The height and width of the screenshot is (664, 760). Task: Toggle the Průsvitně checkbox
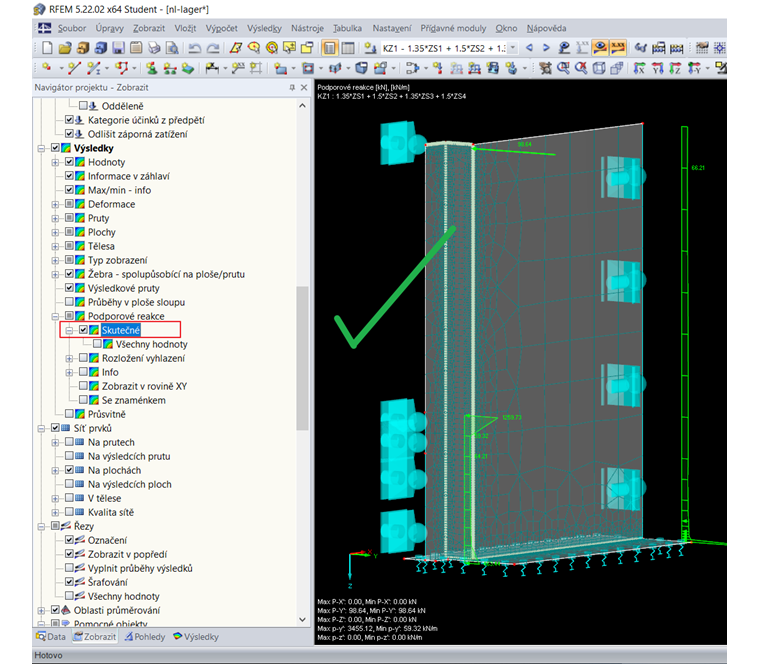(x=70, y=414)
